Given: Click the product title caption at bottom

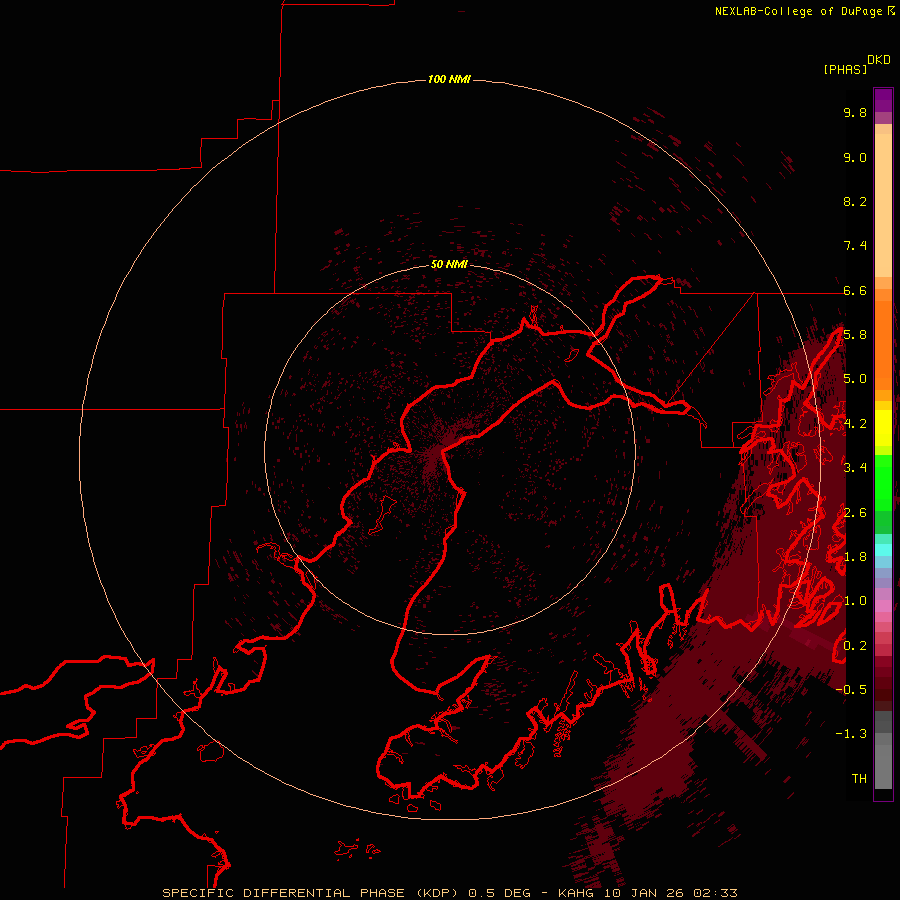Looking at the screenshot, I should [449, 893].
